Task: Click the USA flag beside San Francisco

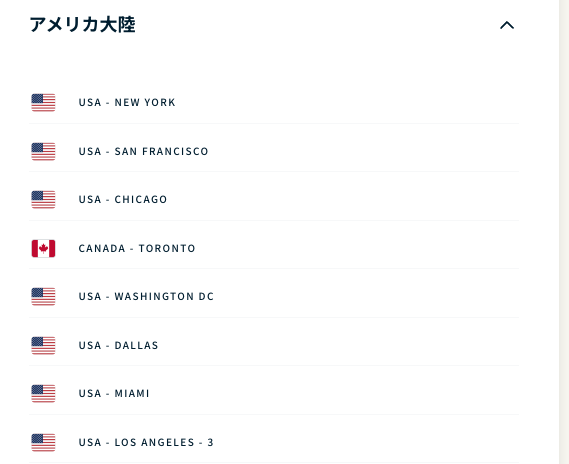Action: point(43,151)
